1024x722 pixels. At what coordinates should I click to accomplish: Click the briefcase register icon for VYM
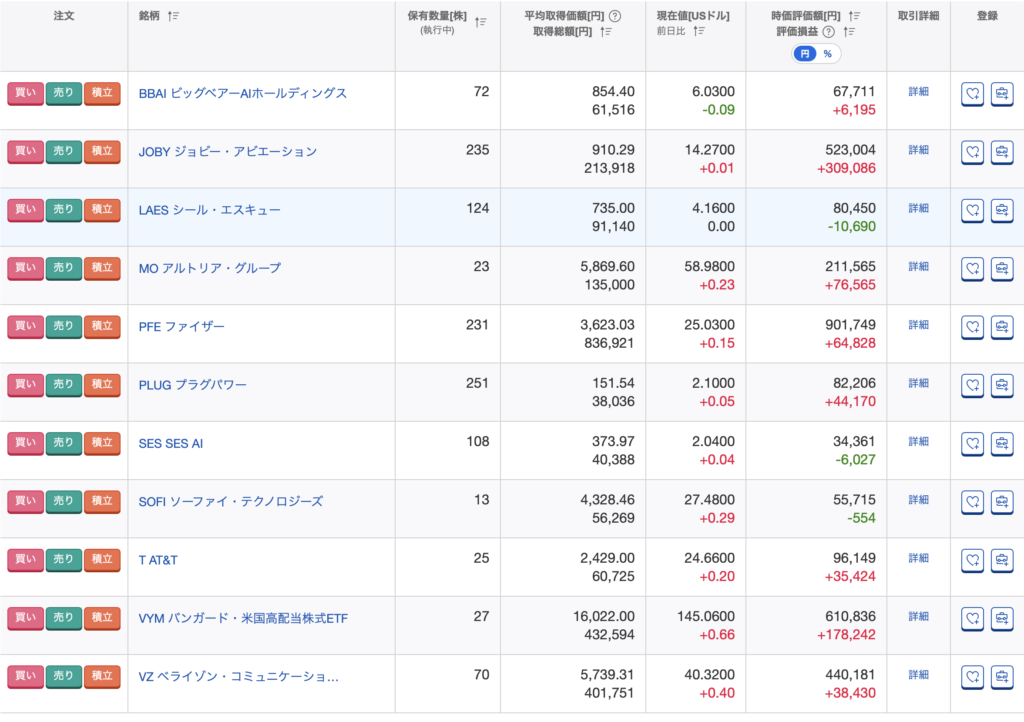[1002, 618]
